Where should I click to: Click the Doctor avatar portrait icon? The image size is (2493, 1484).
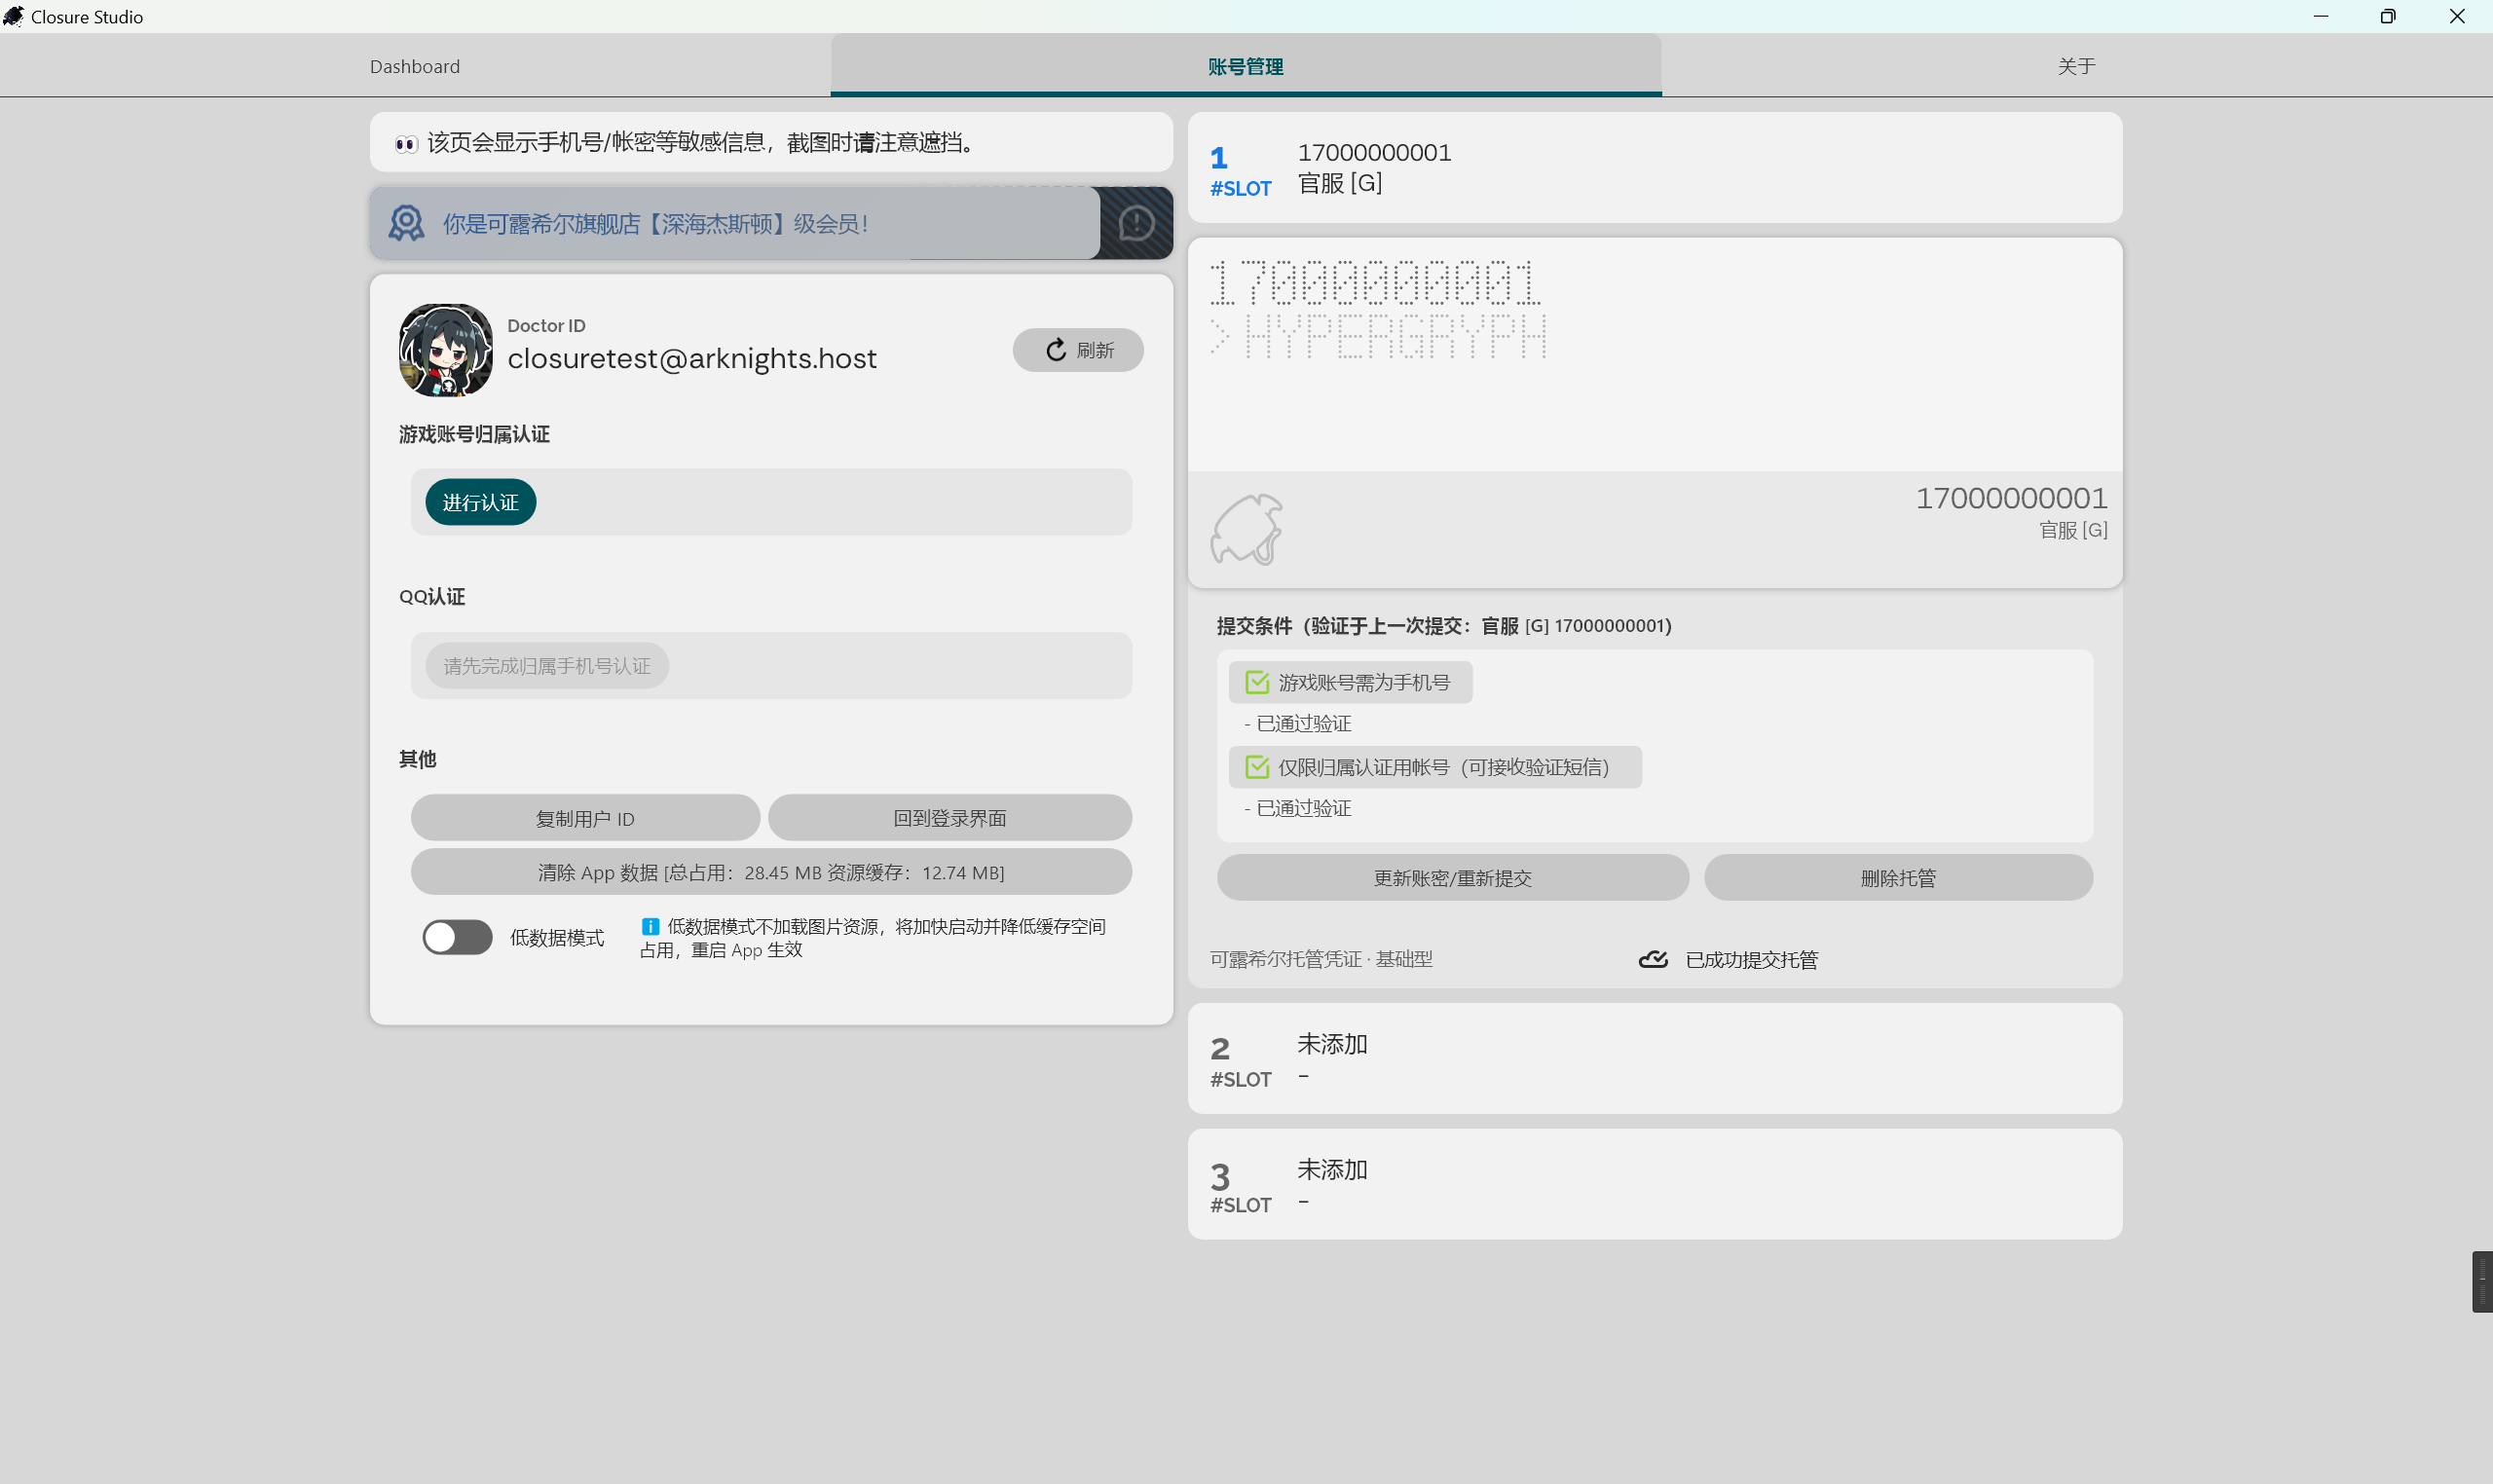coord(445,348)
